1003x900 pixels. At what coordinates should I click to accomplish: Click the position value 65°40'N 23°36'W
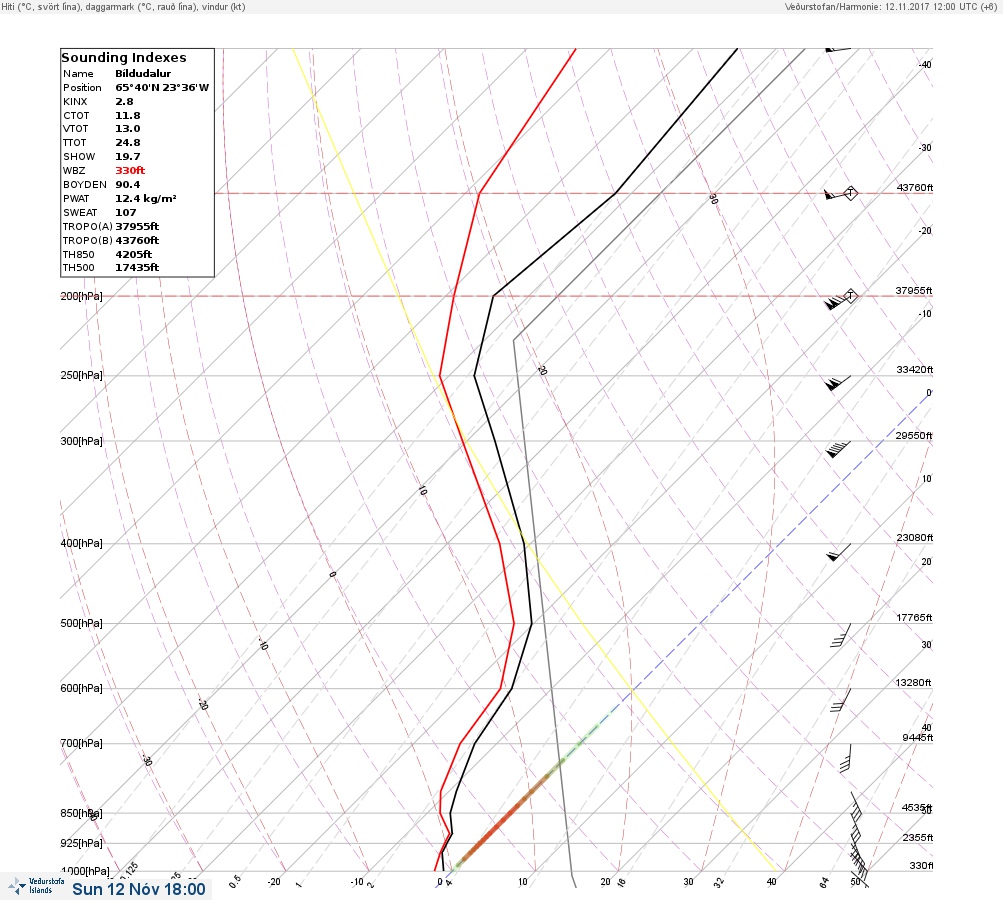click(162, 88)
